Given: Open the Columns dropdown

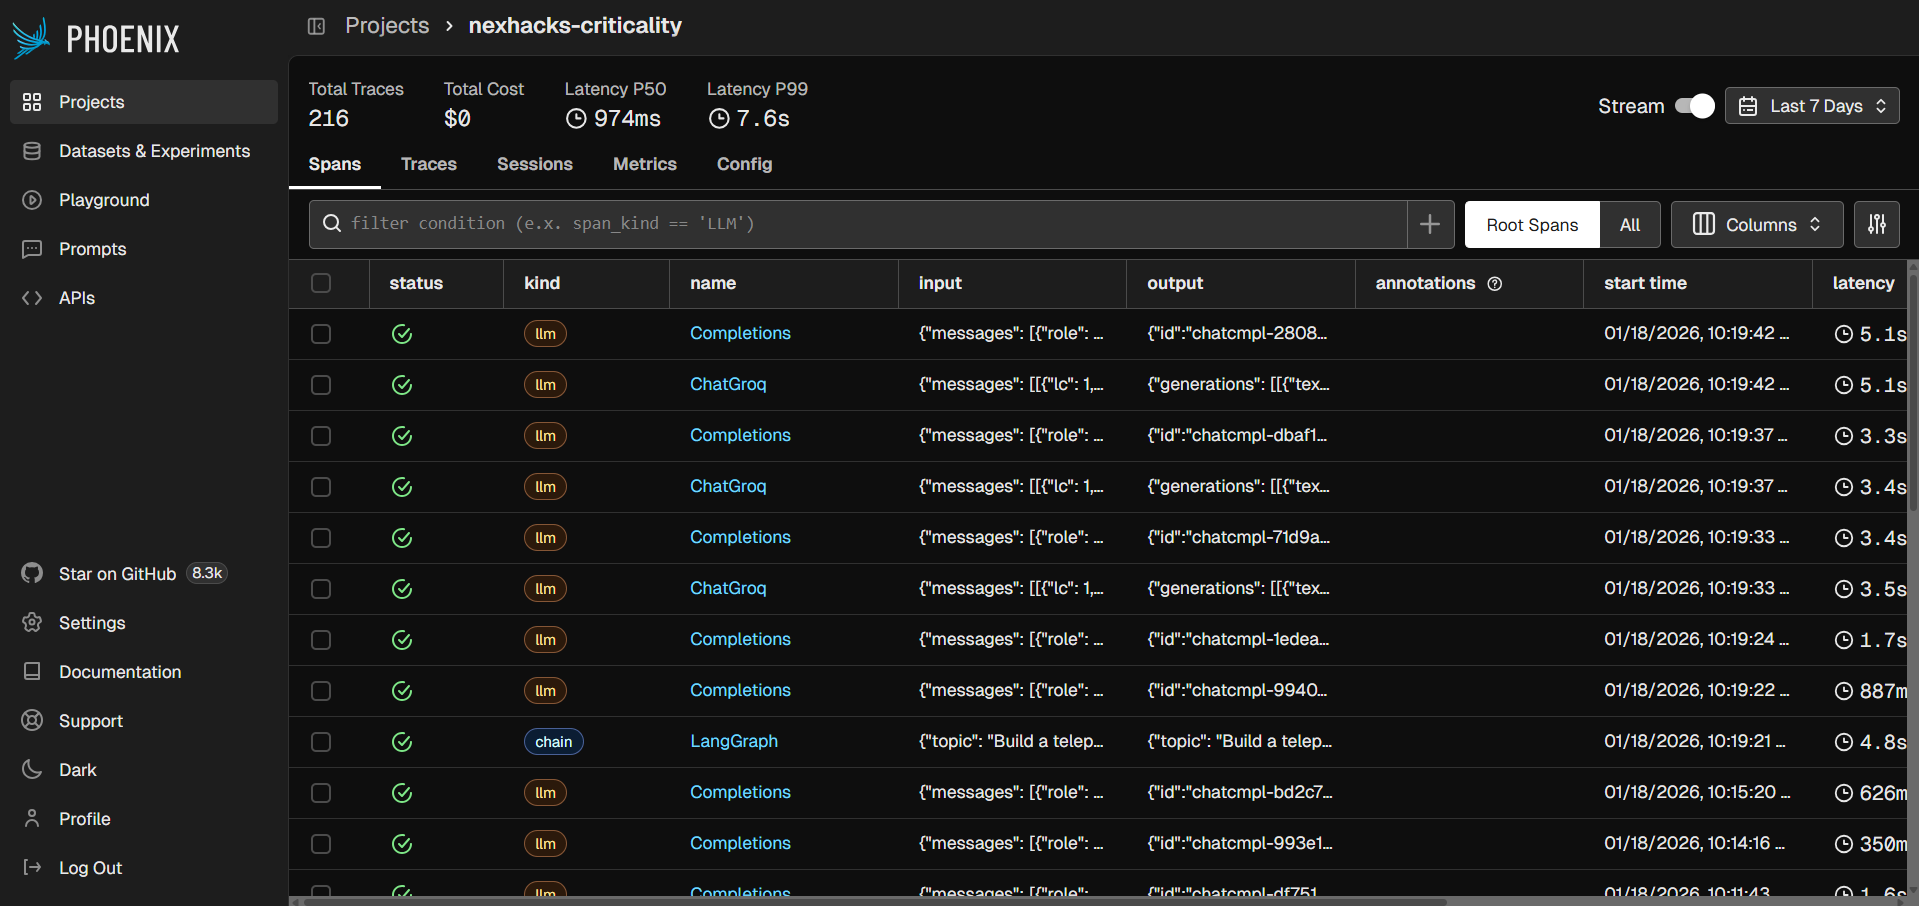Looking at the screenshot, I should 1757,225.
